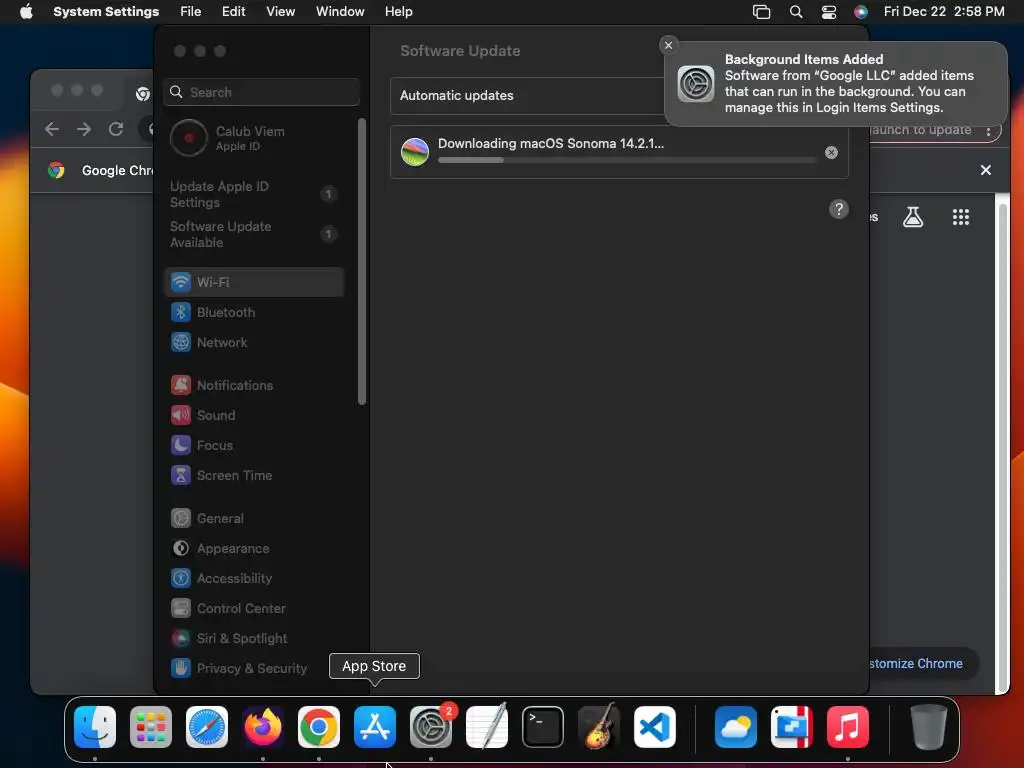Go back in Chrome window

52,129
